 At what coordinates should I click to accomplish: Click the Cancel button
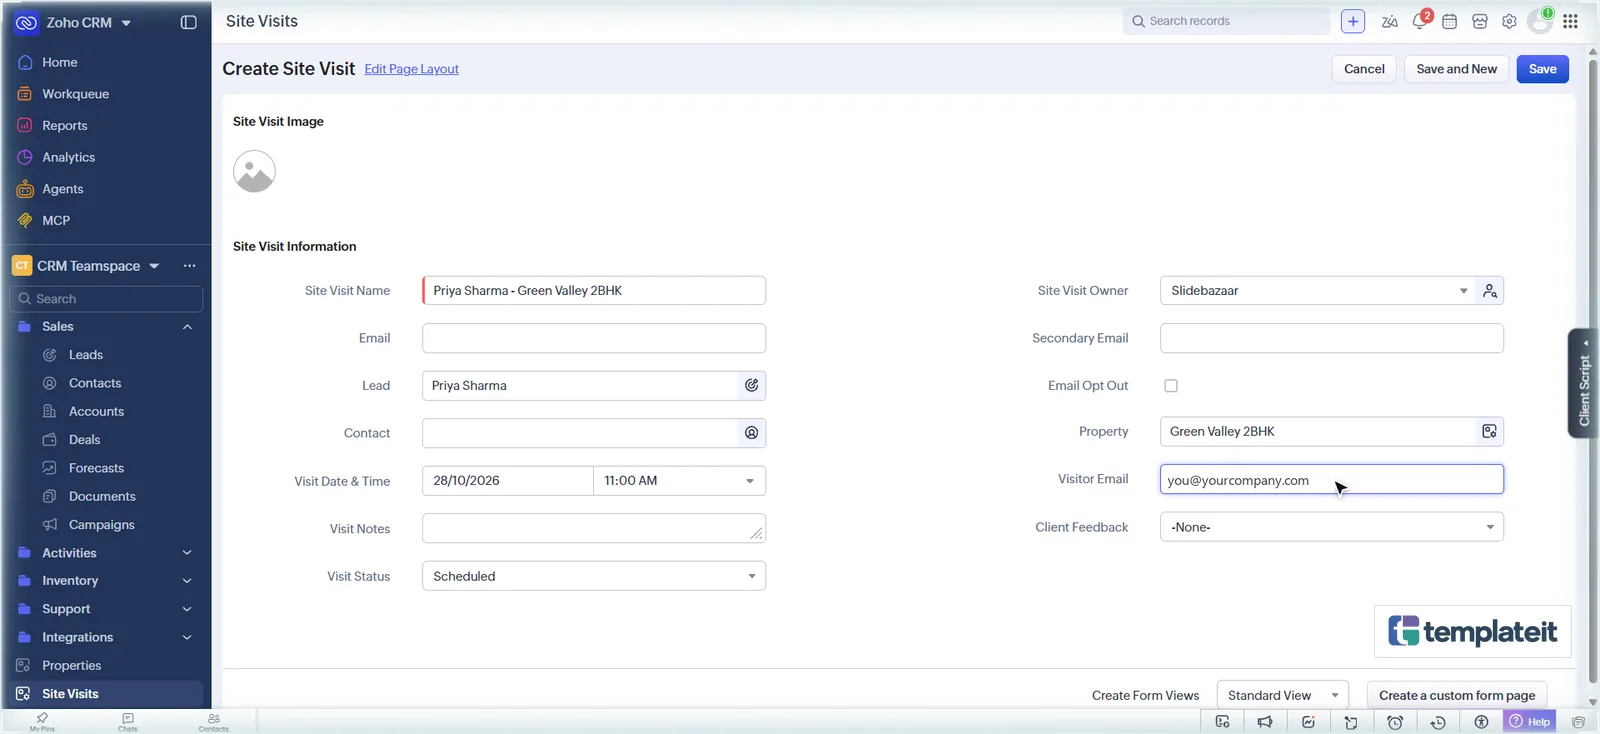pyautogui.click(x=1364, y=69)
